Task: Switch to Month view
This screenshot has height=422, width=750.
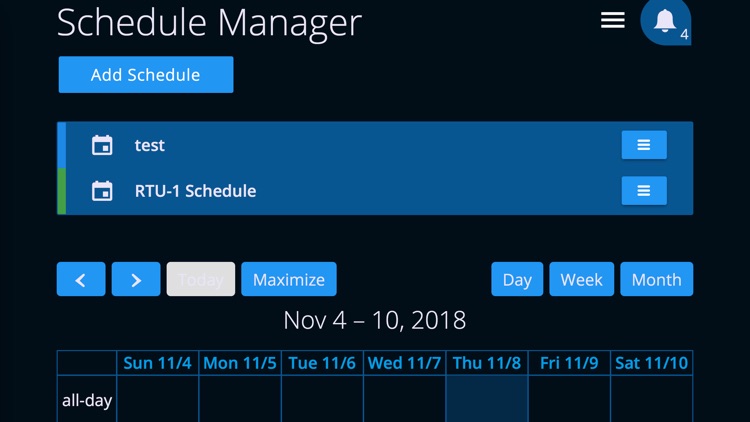Action: tap(656, 280)
